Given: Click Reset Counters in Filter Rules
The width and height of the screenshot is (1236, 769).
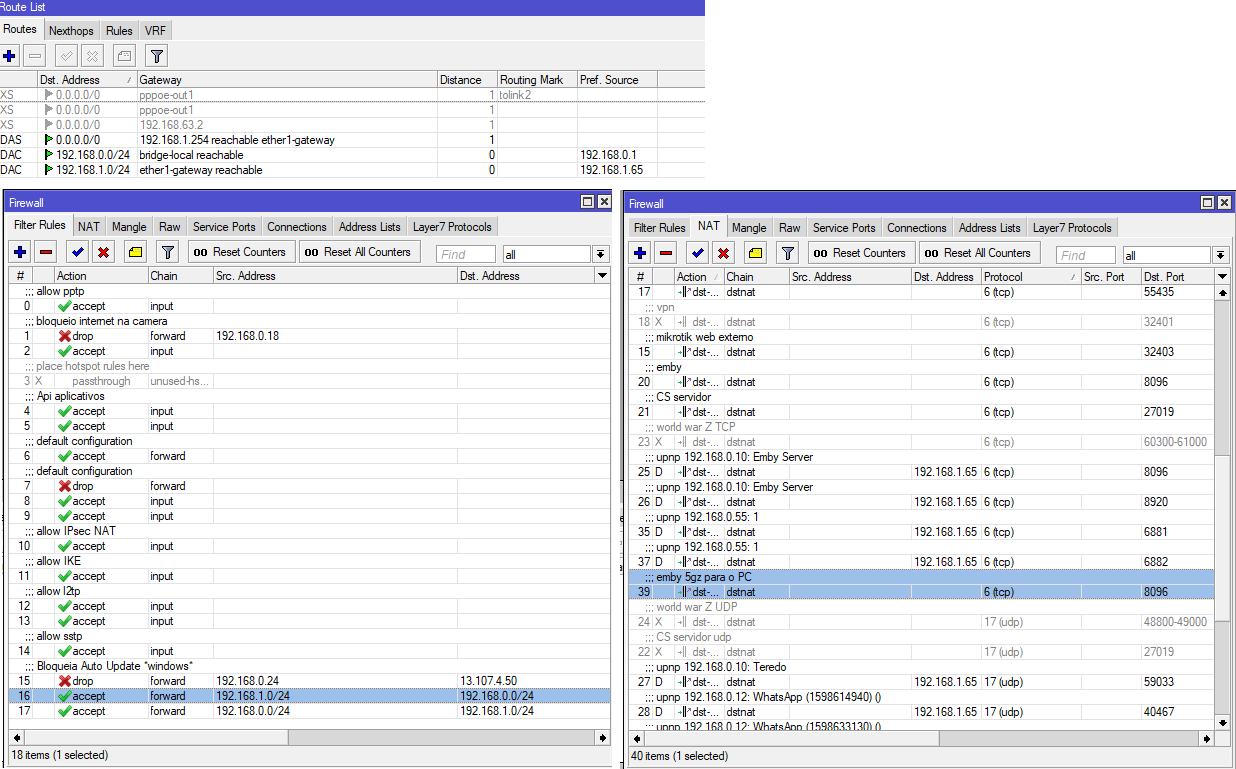Looking at the screenshot, I should coord(240,251).
